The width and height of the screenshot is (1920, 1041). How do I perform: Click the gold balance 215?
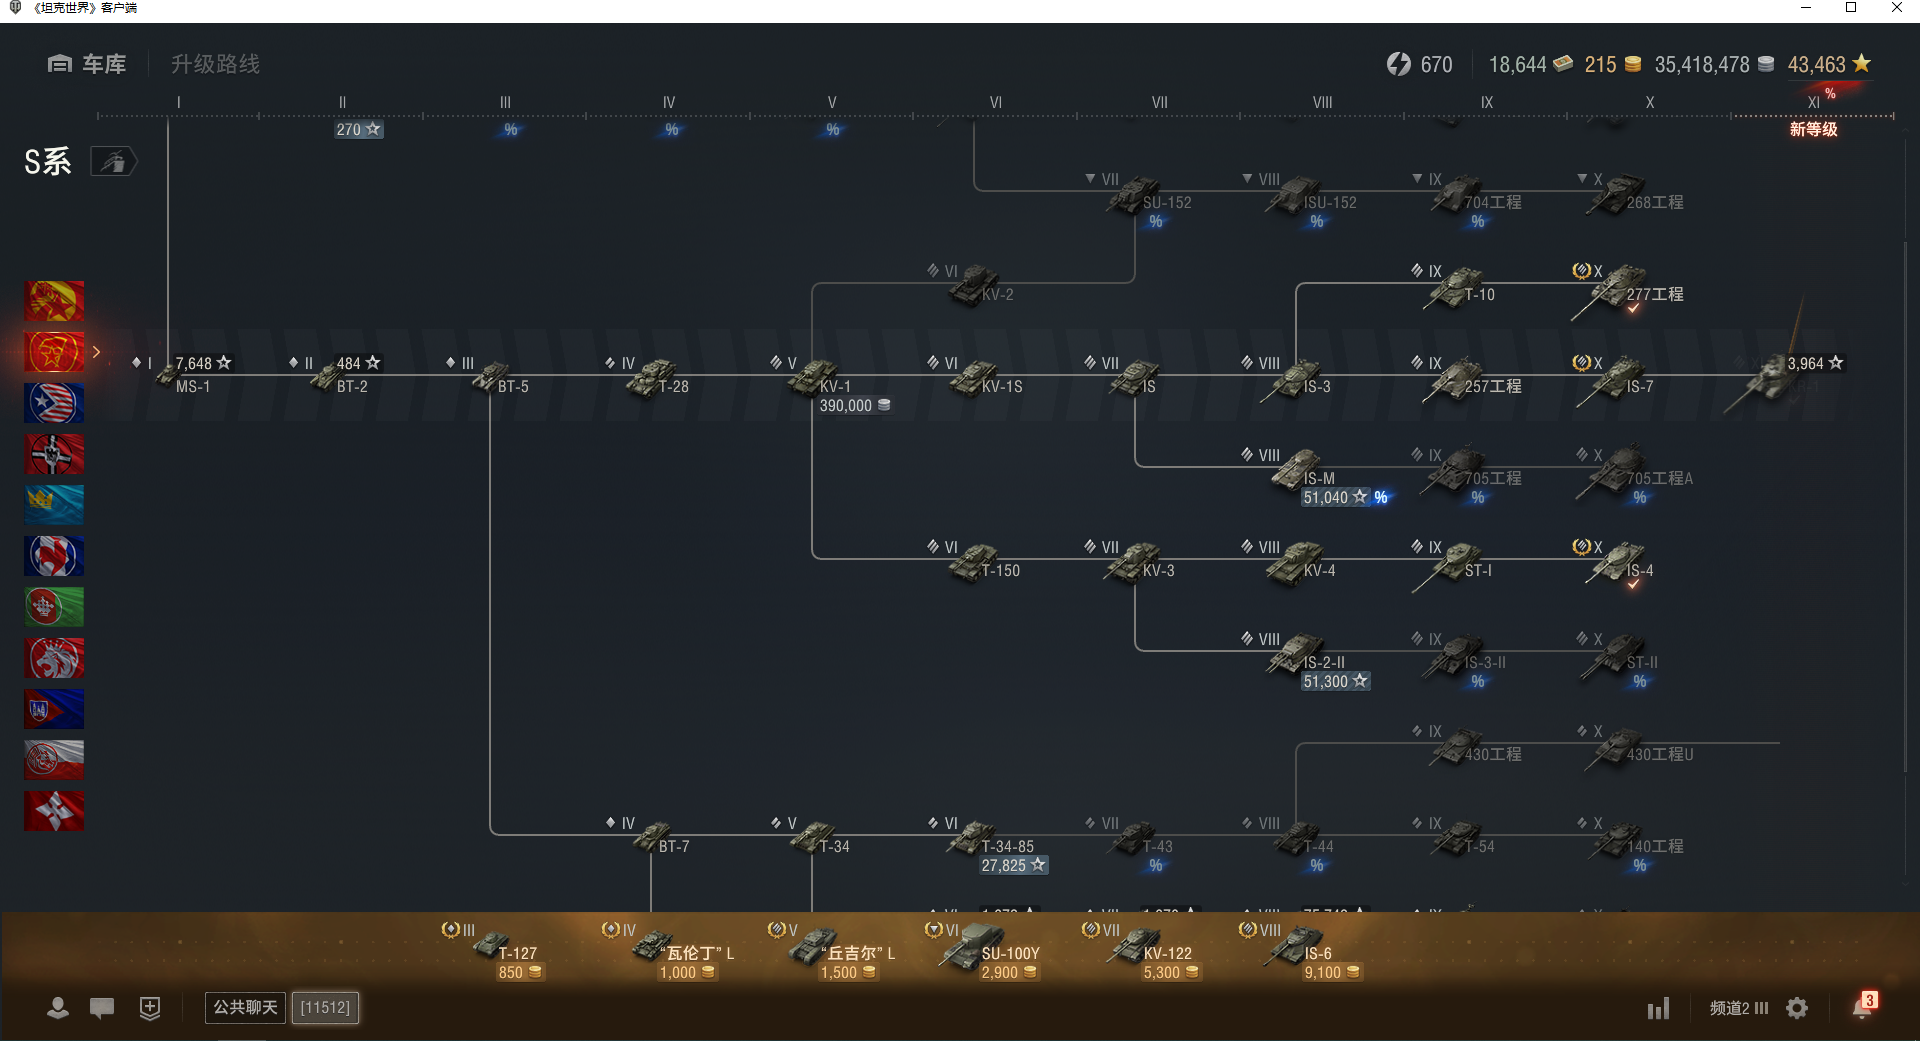pos(1612,64)
